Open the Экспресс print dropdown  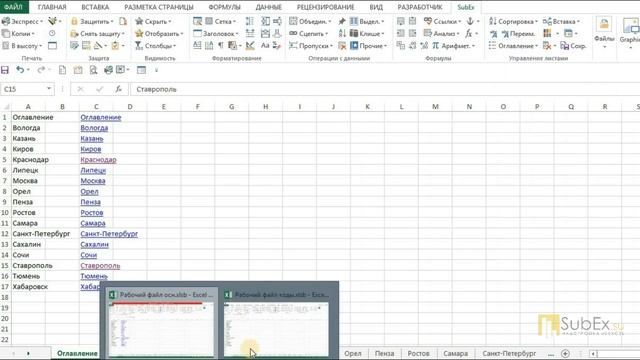click(x=22, y=21)
